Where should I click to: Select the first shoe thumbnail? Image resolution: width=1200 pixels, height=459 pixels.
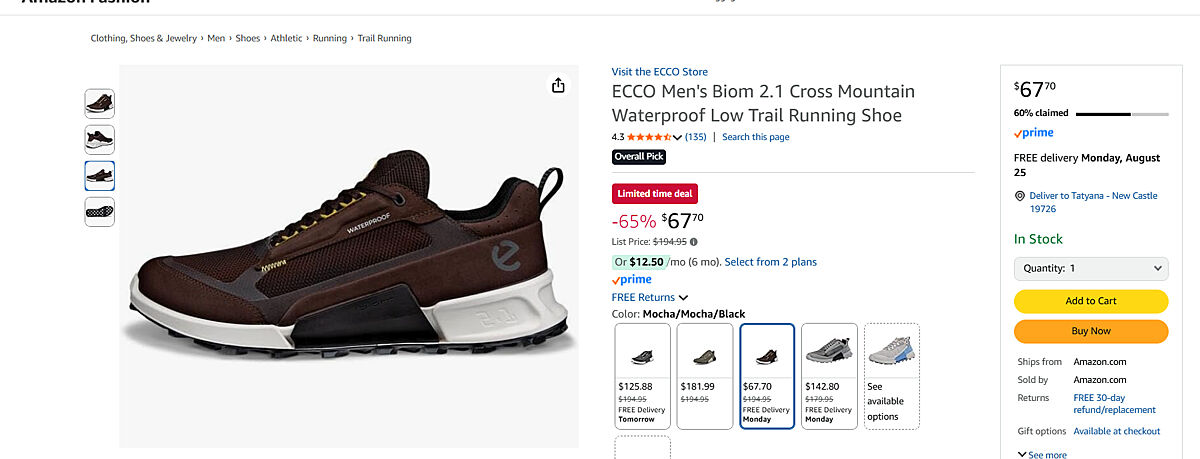coord(99,103)
